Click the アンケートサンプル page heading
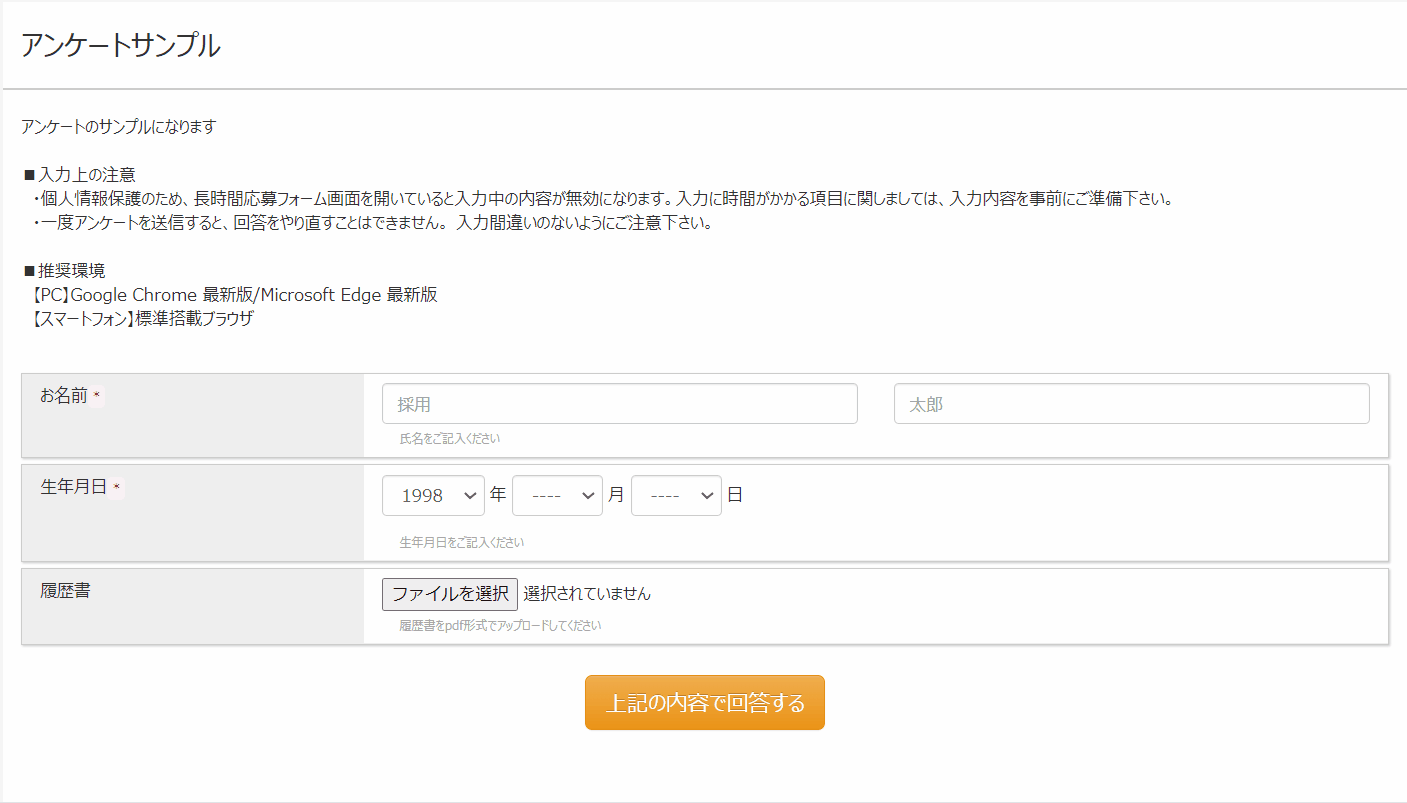 tap(120, 46)
